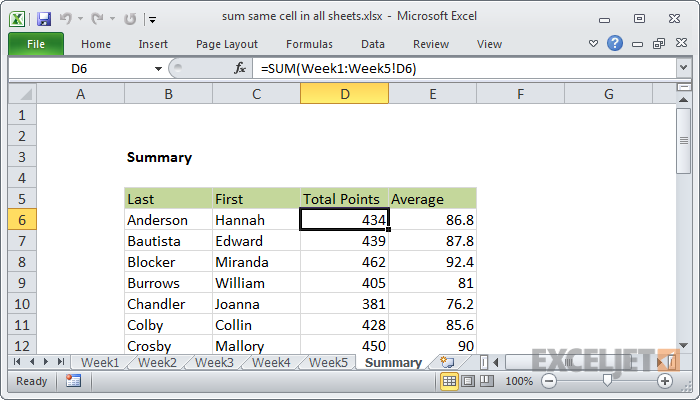Select row 12 header
Image resolution: width=700 pixels, height=400 pixels.
pos(22,346)
